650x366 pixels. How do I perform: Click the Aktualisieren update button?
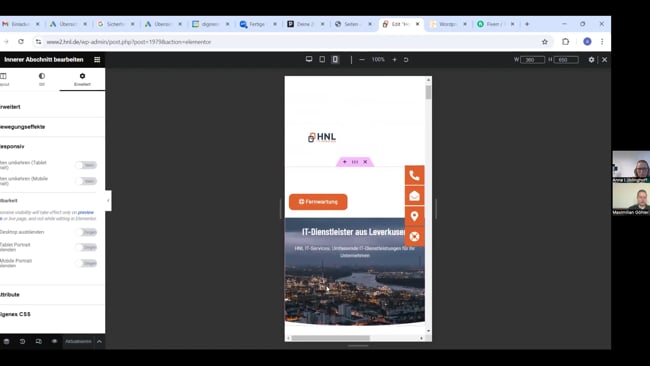[78, 342]
